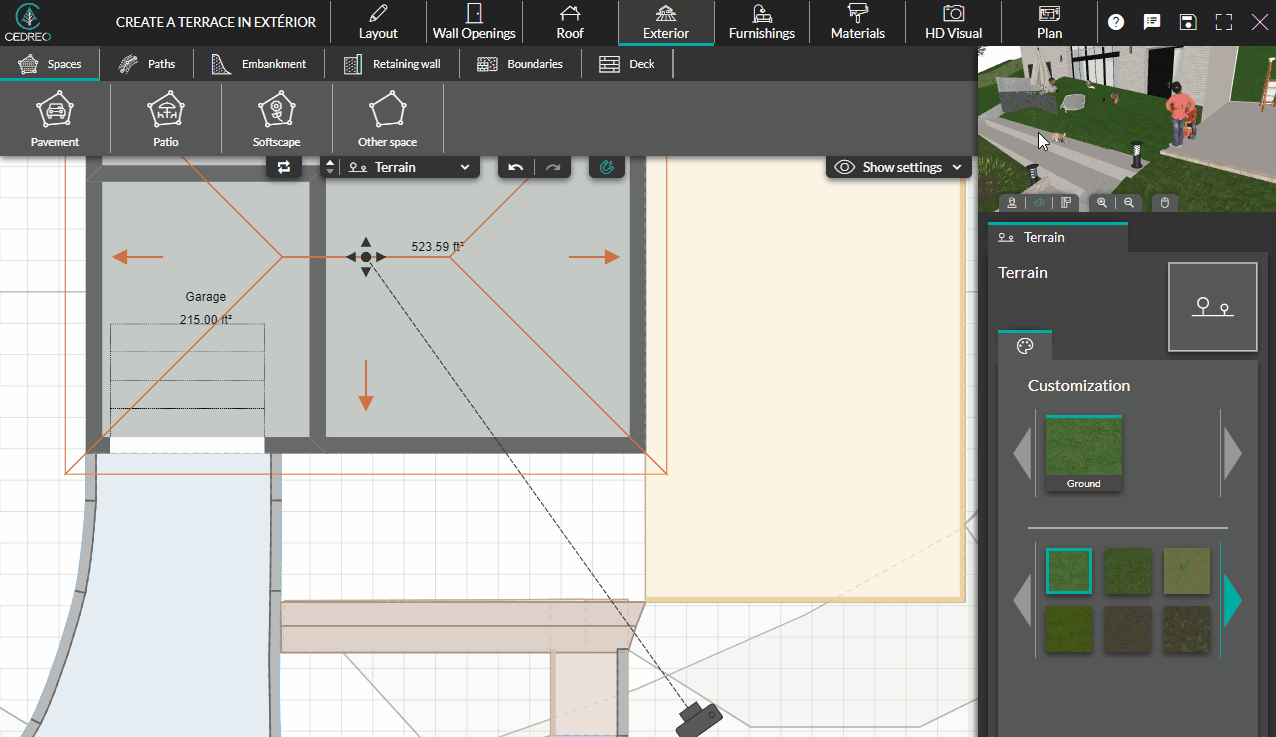1276x737 pixels.
Task: Zoom out on the 3D preview
Action: [x=1128, y=202]
